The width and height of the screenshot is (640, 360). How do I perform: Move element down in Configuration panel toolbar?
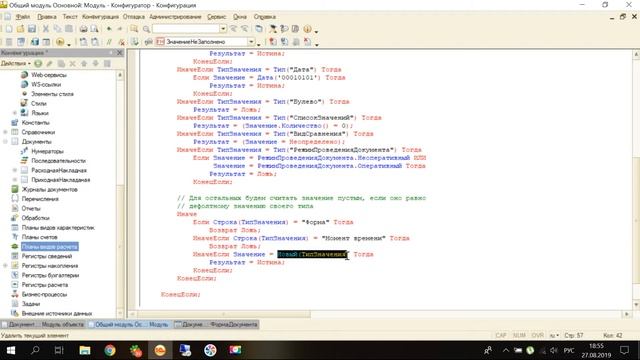[x=96, y=63]
